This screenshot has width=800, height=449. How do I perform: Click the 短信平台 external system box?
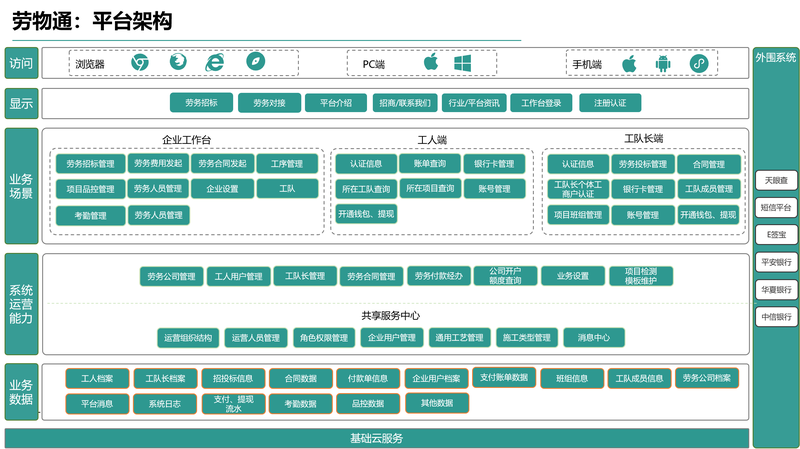[x=776, y=208]
